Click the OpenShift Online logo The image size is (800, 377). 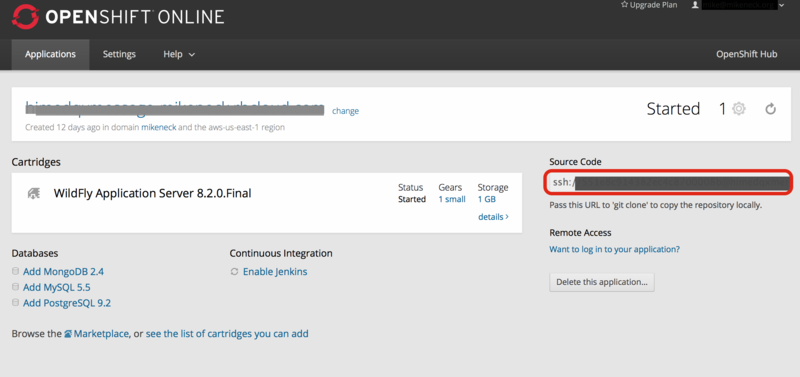click(118, 17)
